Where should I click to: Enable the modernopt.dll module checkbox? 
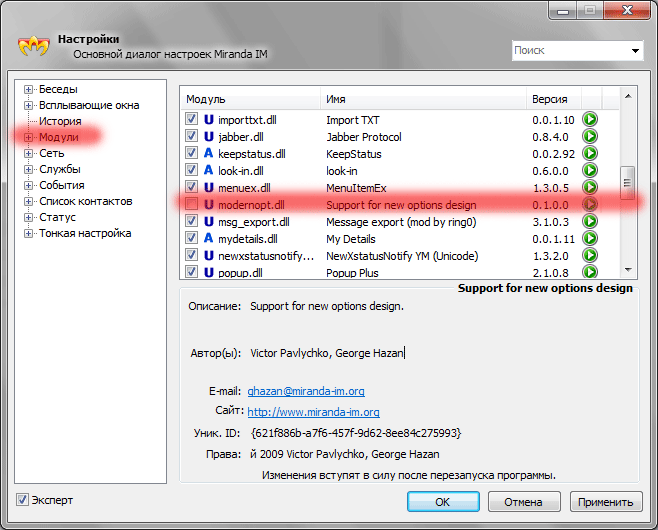coord(191,204)
